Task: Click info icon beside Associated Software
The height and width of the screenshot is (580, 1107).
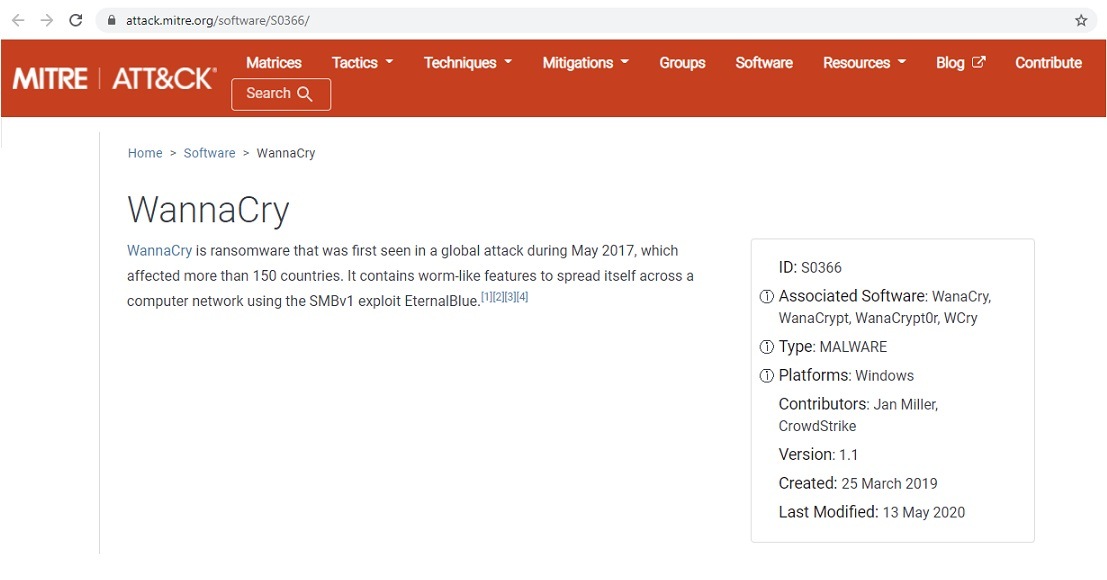Action: [x=766, y=296]
